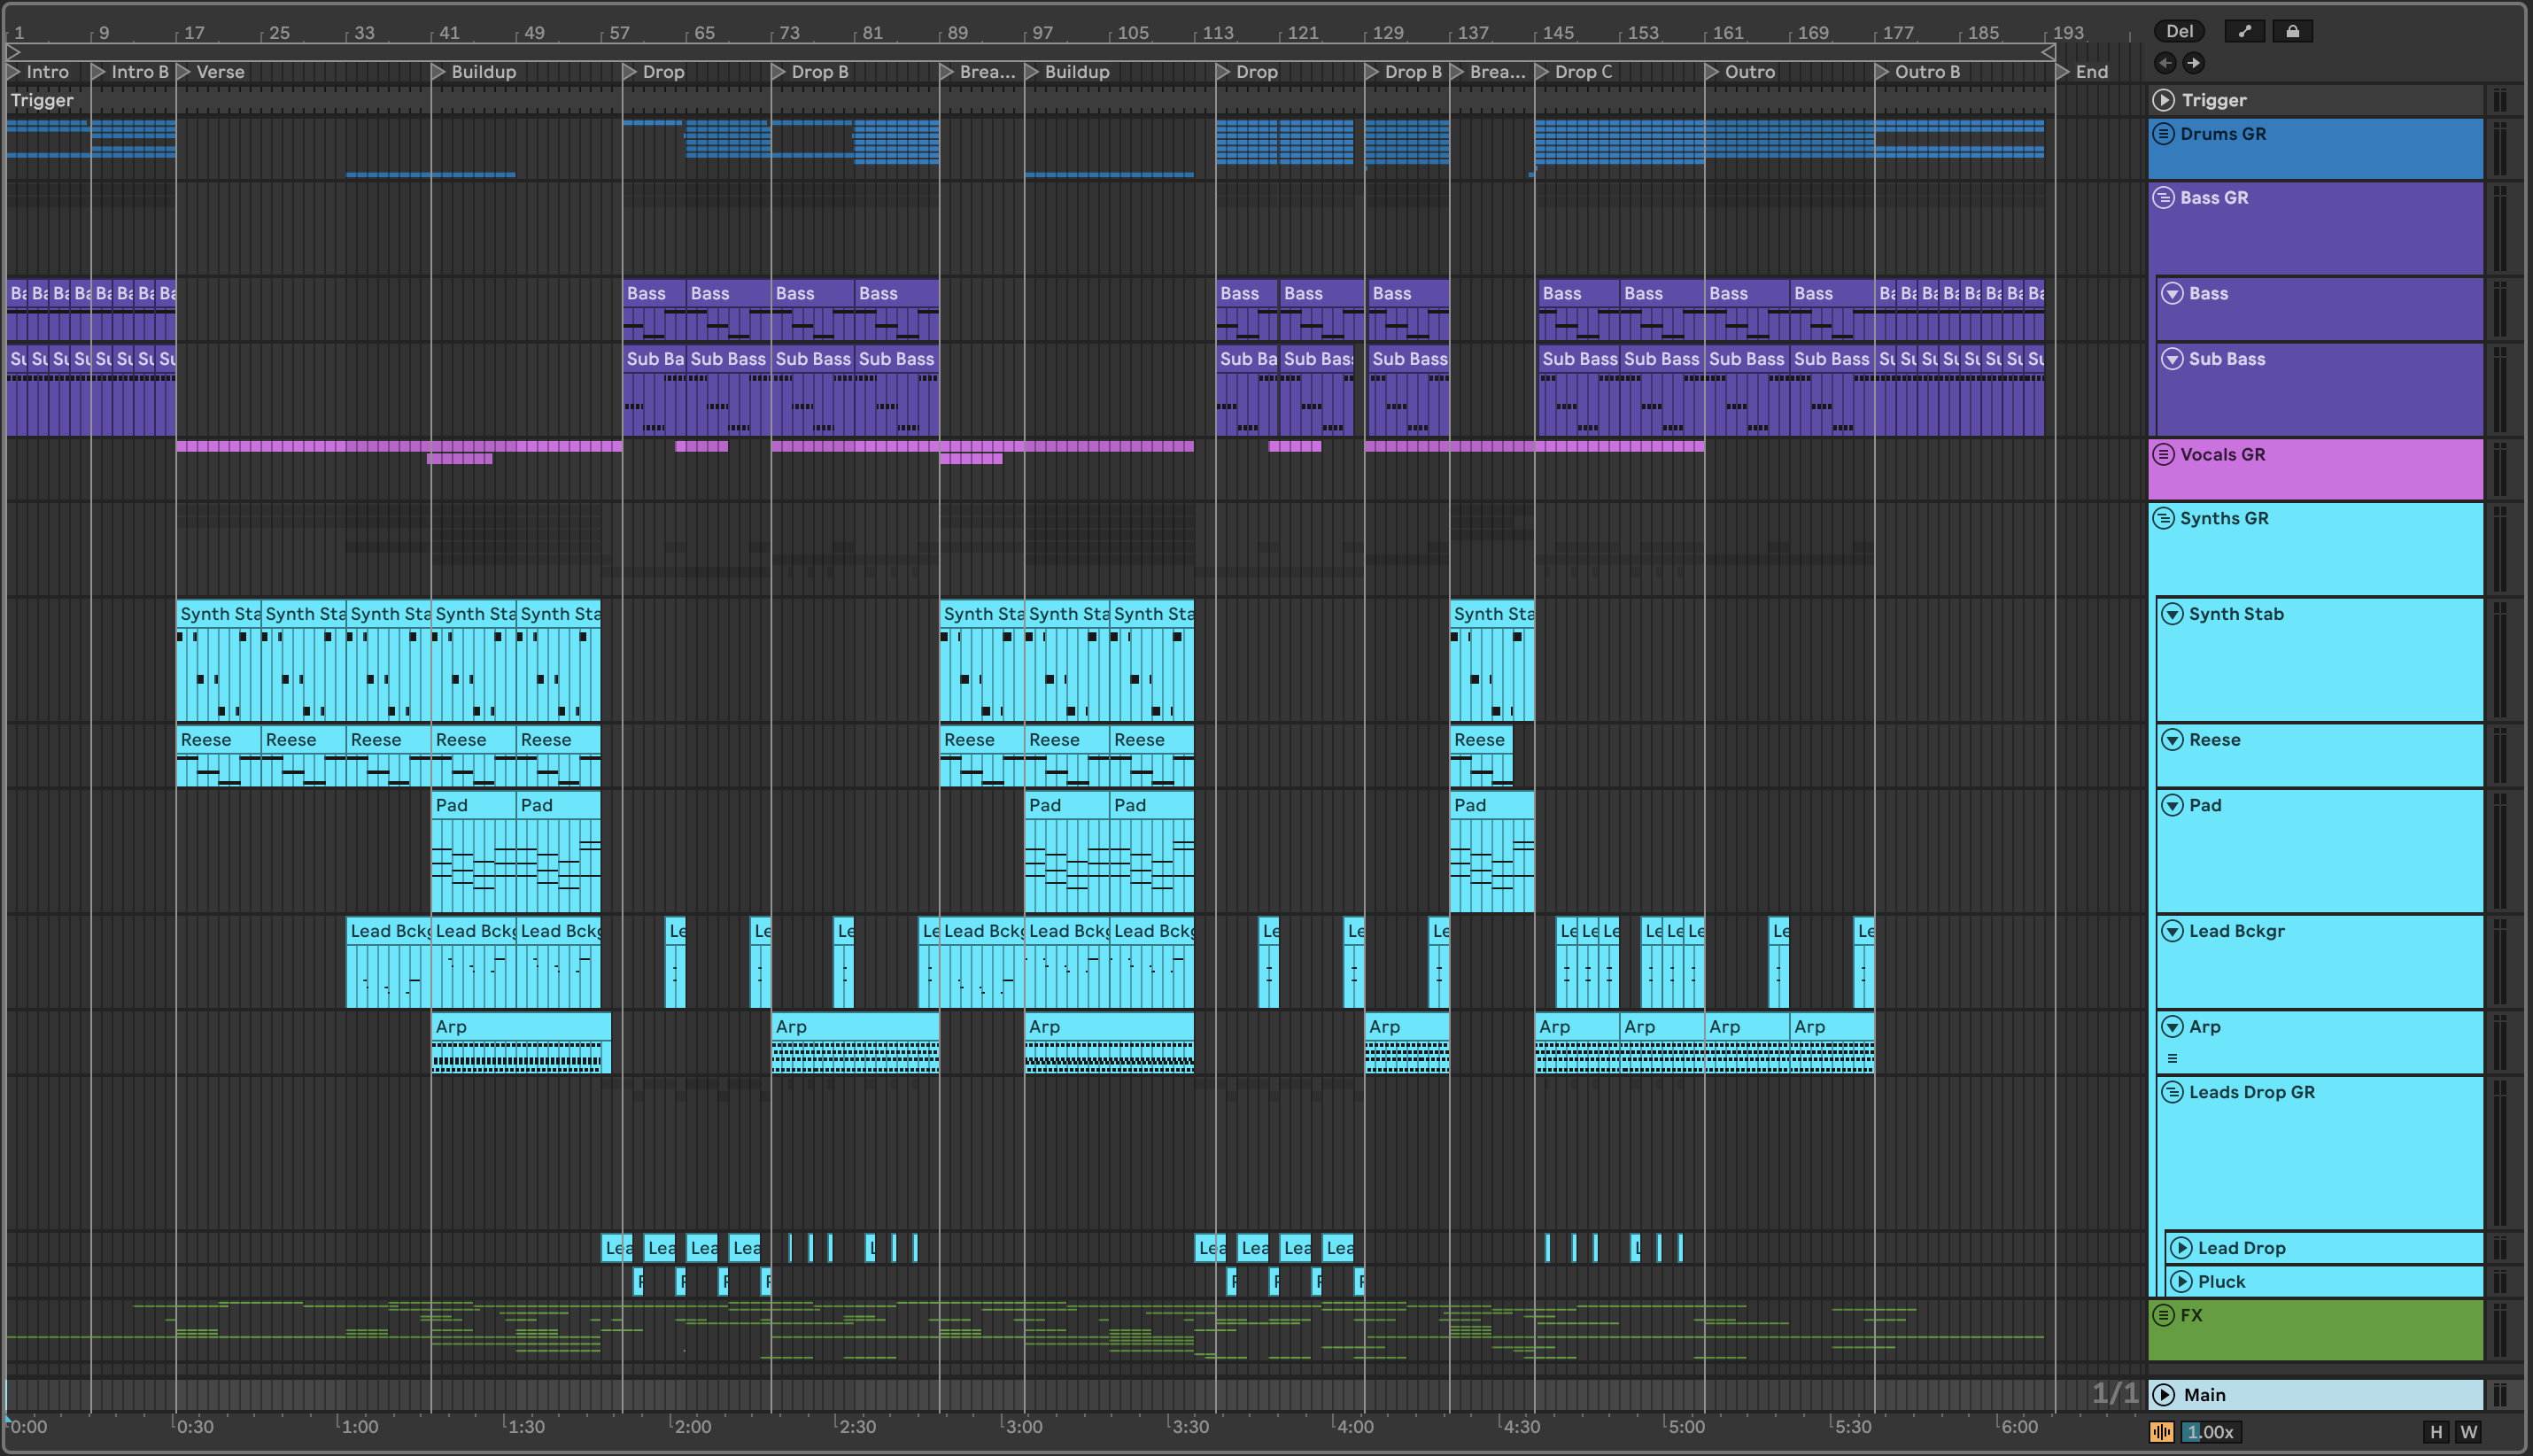Collapse the Bass GR group track
Screen dimensions: 2533x1456
[x=2163, y=198]
